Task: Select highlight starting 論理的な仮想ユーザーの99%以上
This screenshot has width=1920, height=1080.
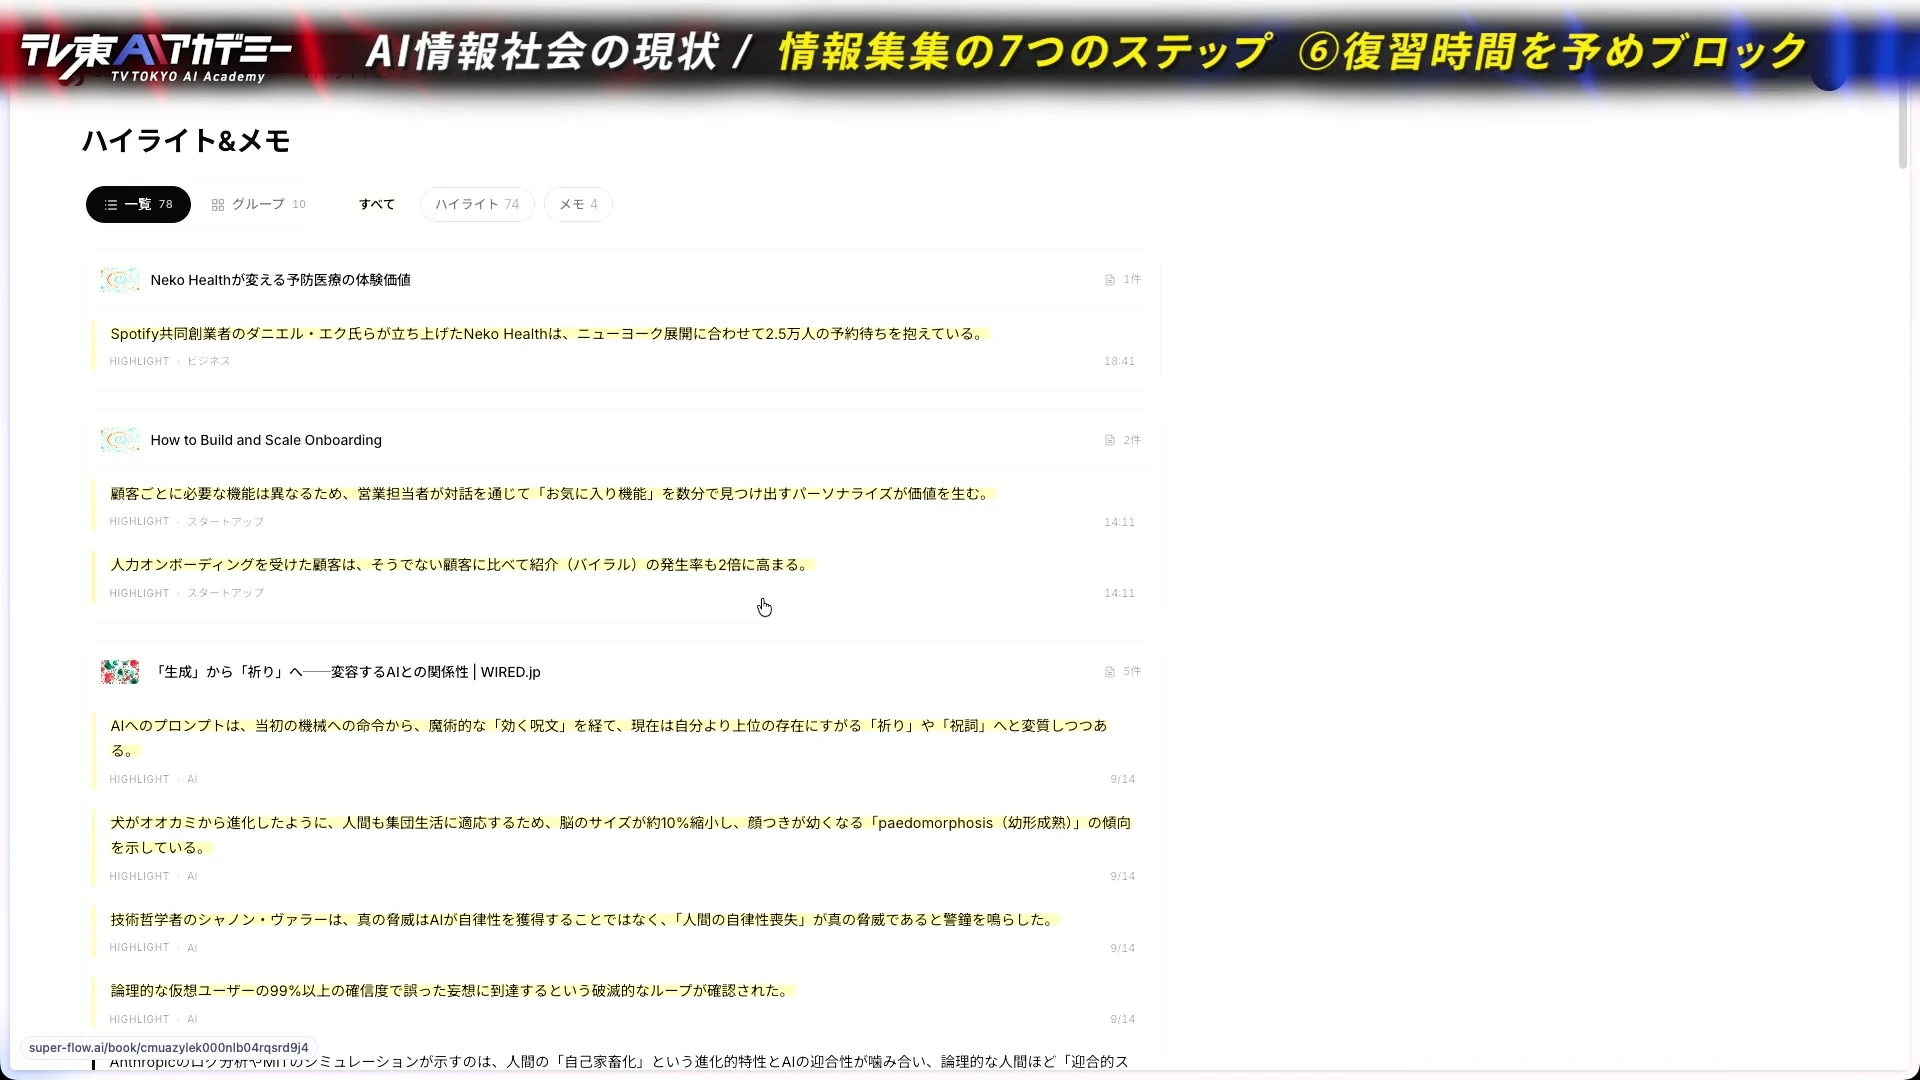Action: click(x=451, y=991)
